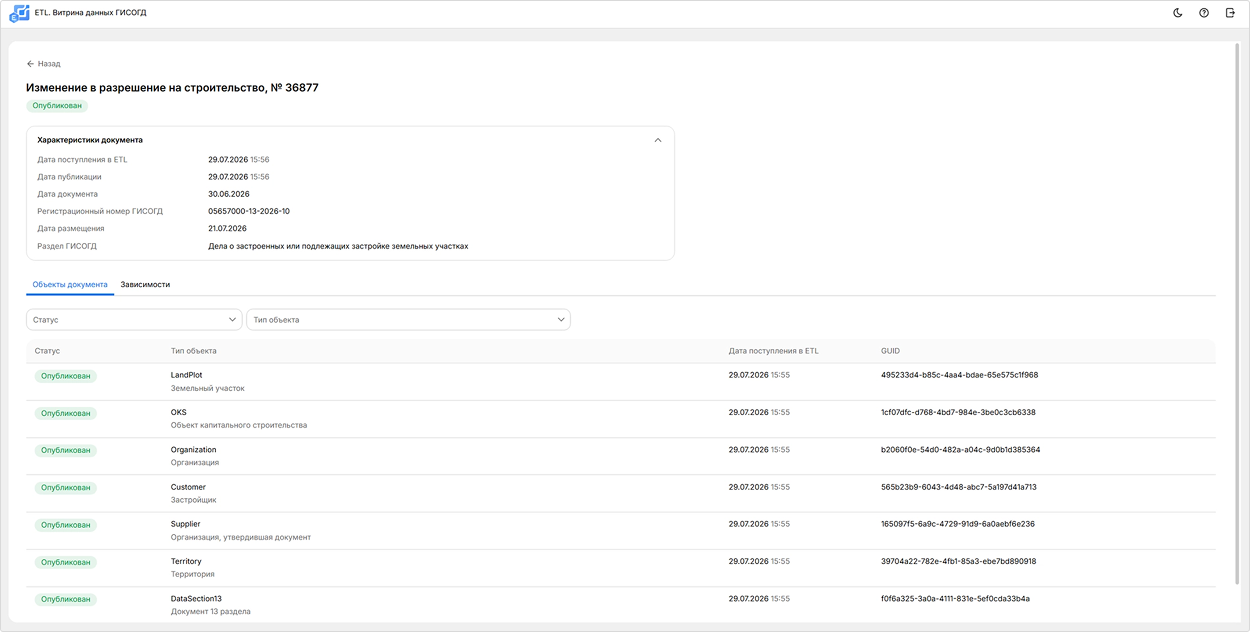The height and width of the screenshot is (632, 1250).
Task: Click the Опубликован badge in the OKS row
Action: [x=65, y=413]
